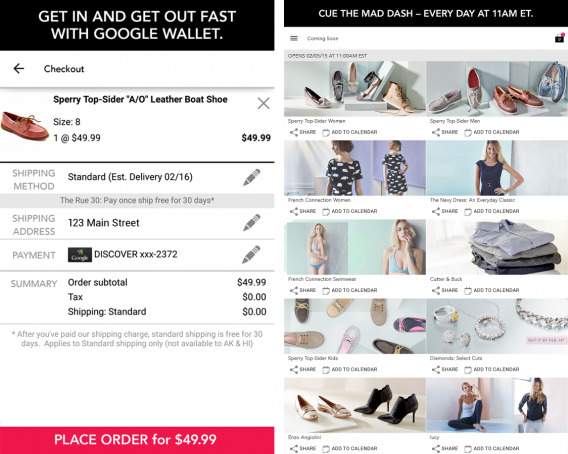
Task: Edit the shipping method pencil icon
Action: 251,177
